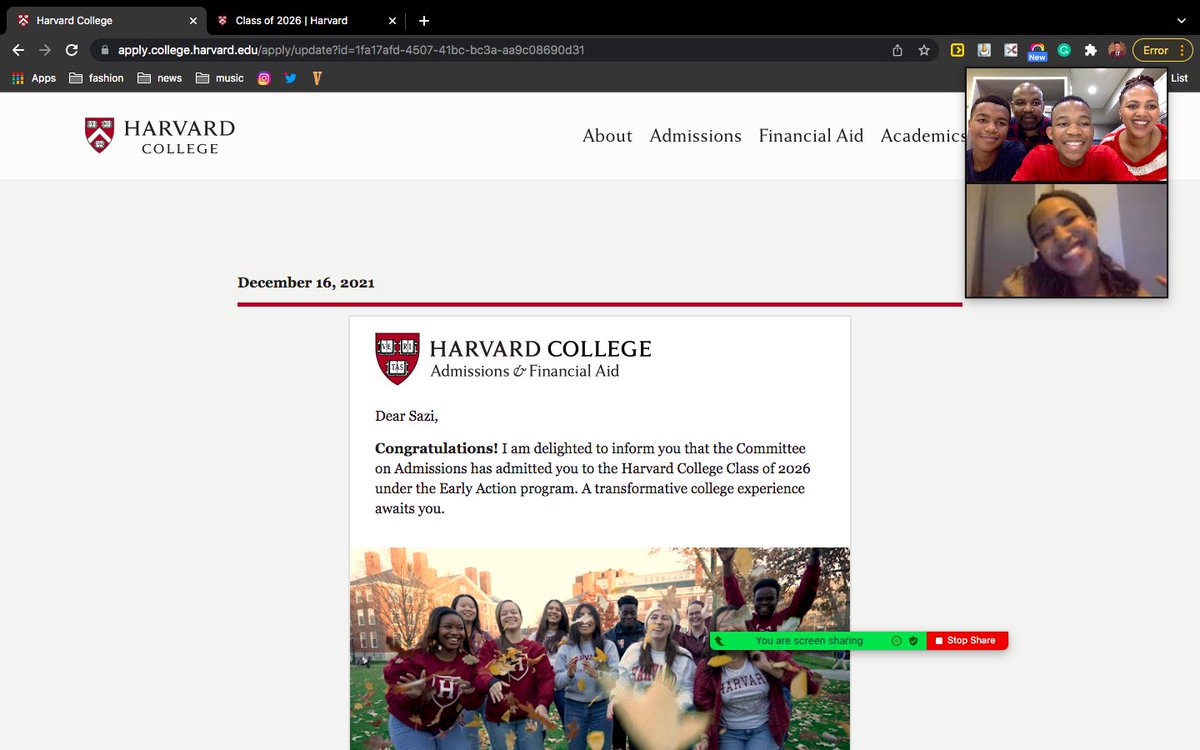Go back using the browser back arrow
Viewport: 1200px width, 750px height.
18,50
